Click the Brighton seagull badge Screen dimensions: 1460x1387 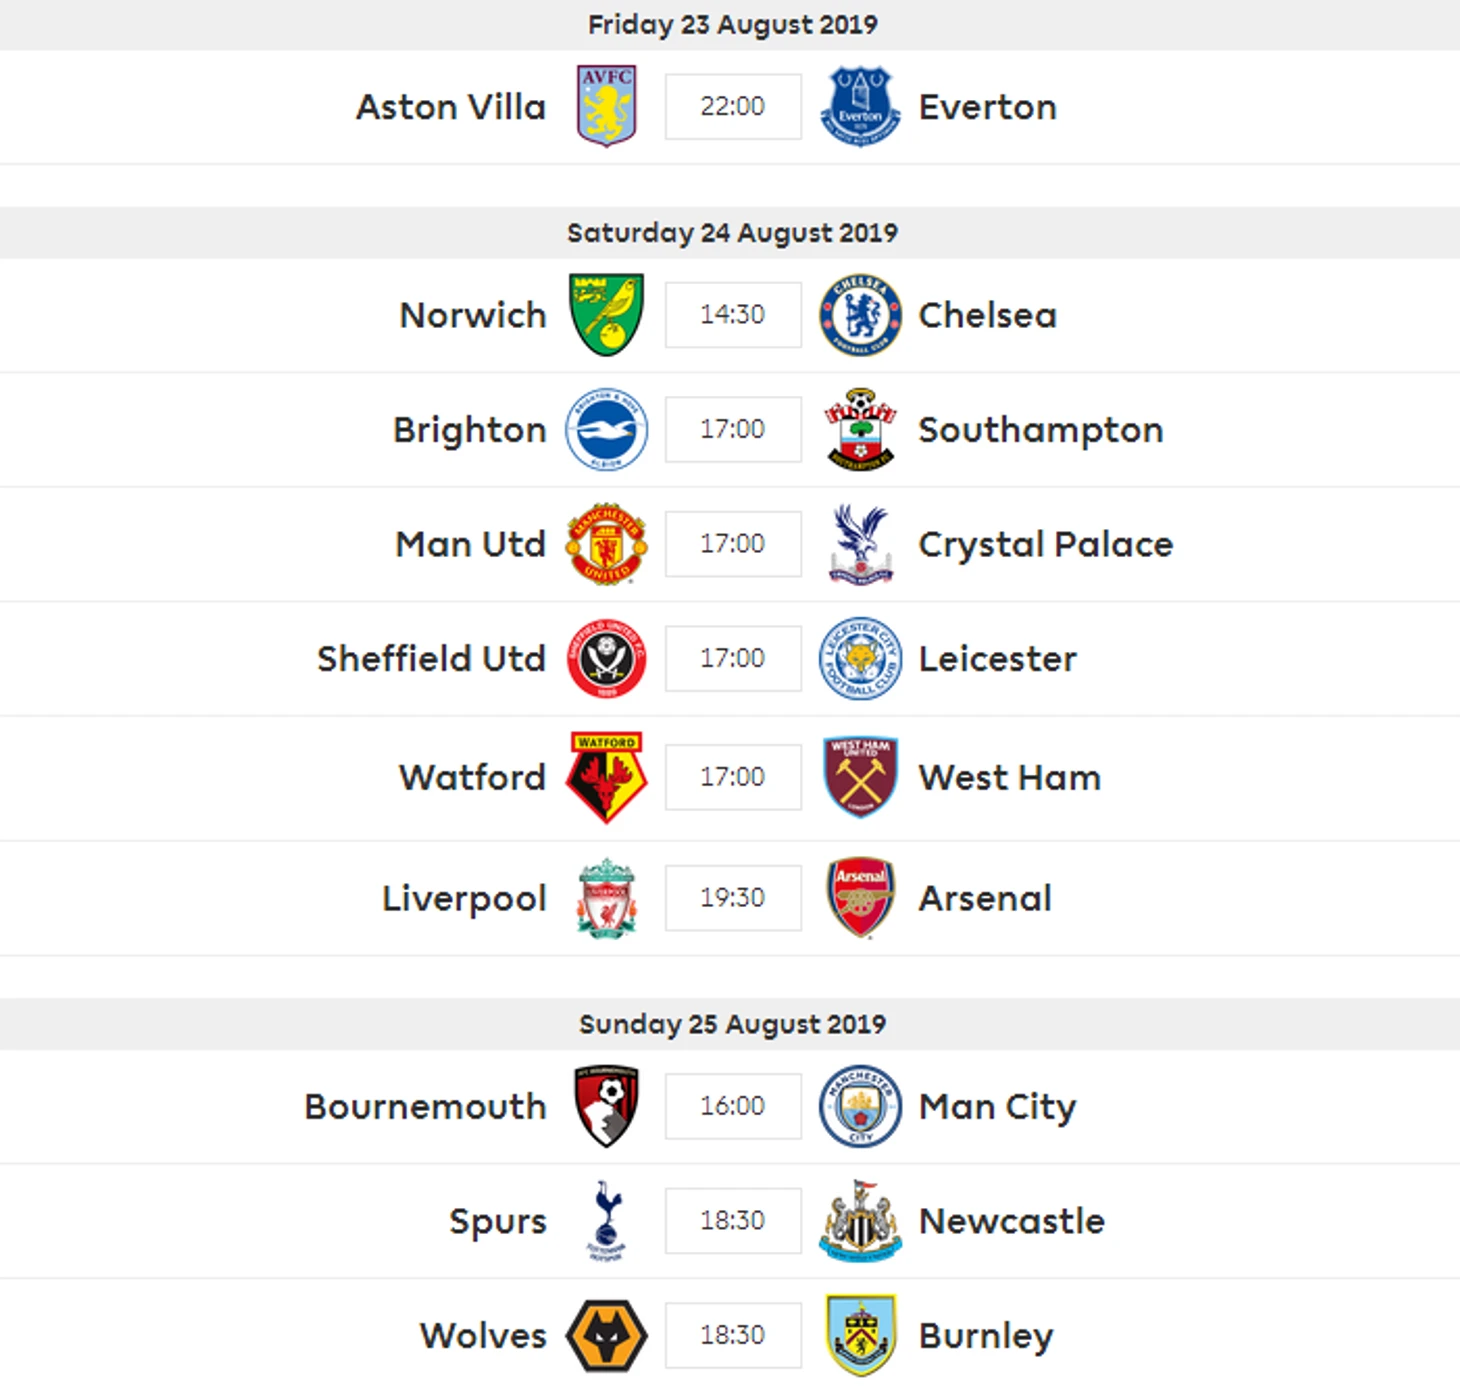(x=606, y=429)
